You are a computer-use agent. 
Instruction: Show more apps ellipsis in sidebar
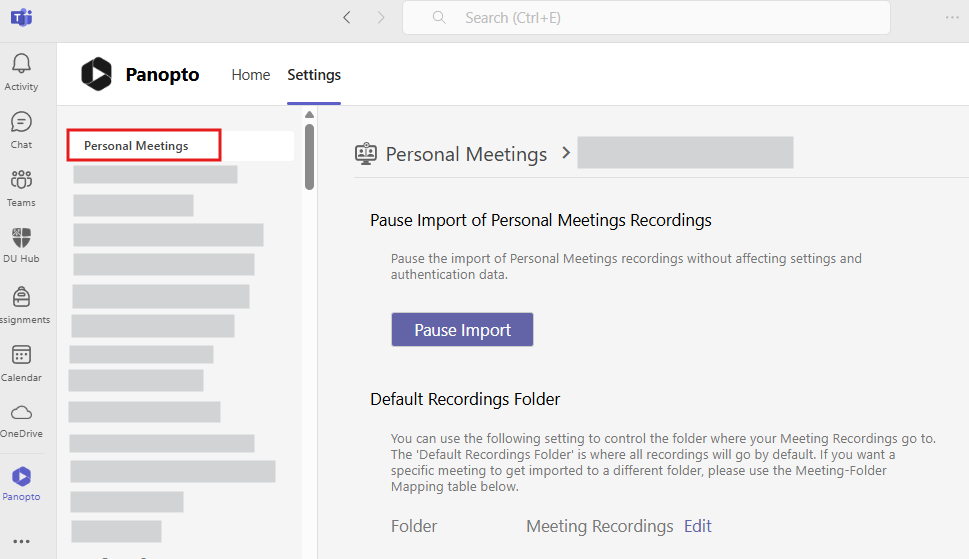(21, 542)
